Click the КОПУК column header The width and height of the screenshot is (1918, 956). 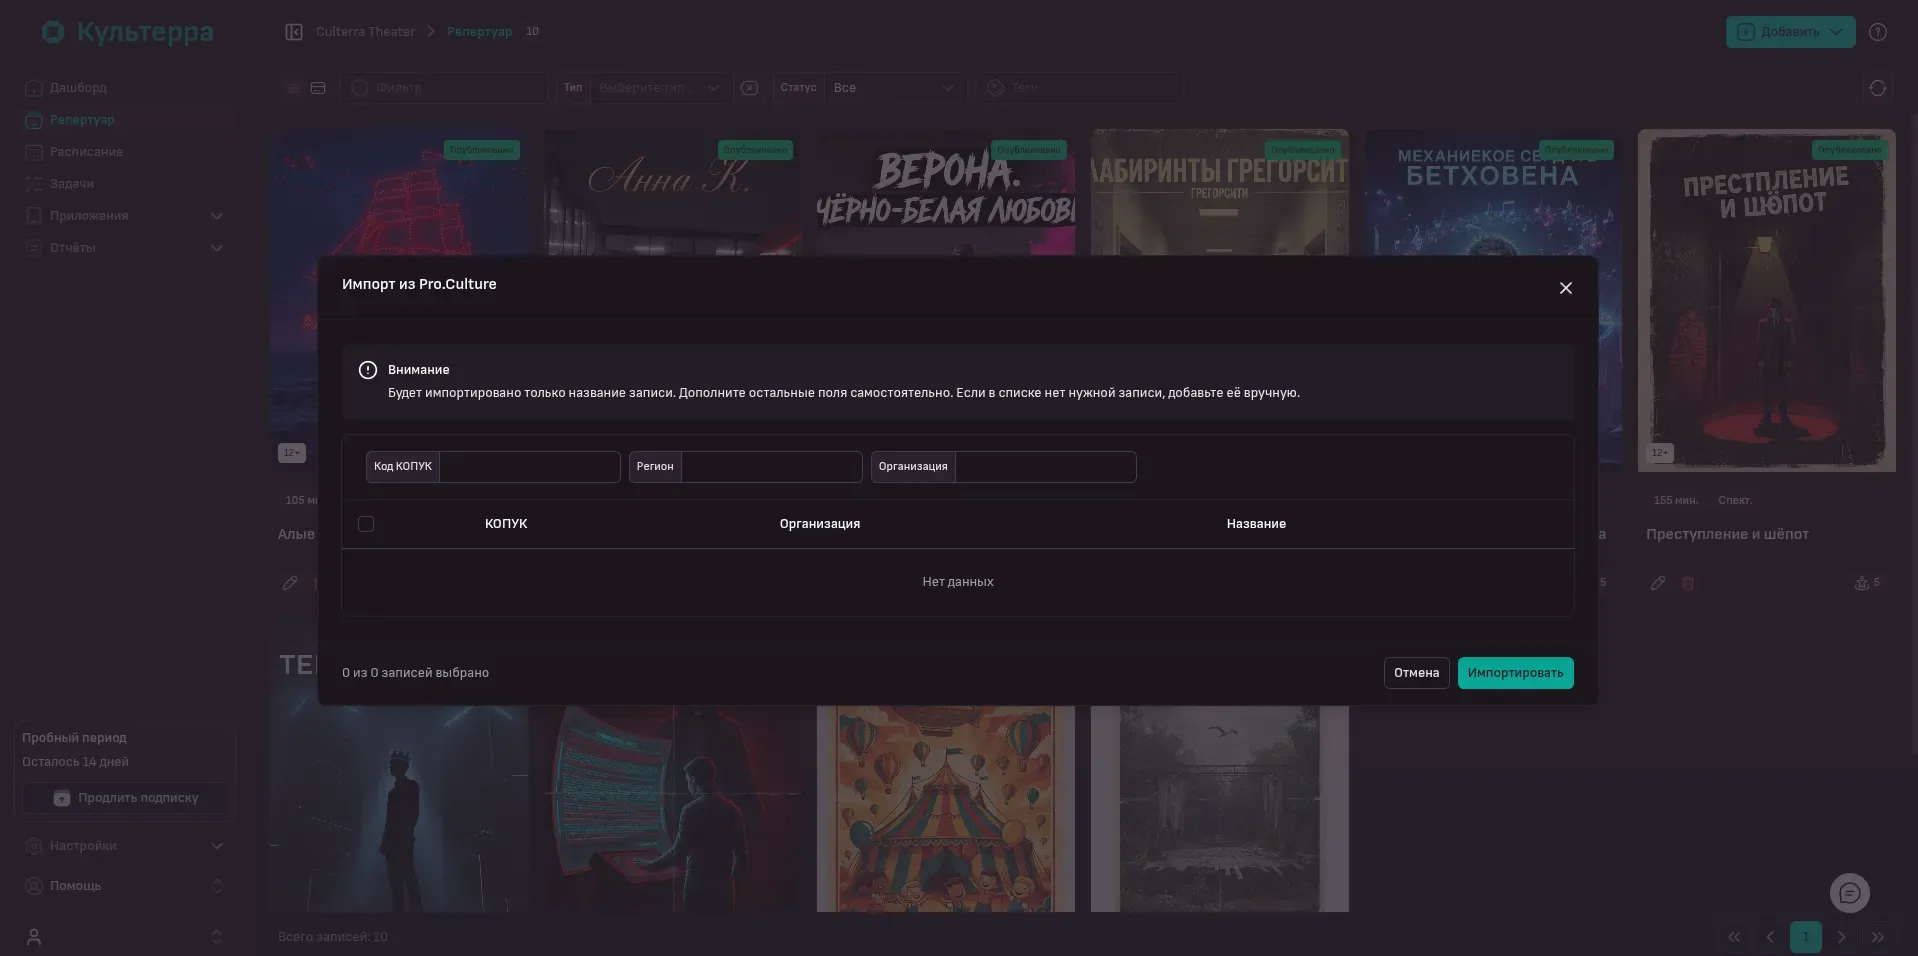coord(506,524)
